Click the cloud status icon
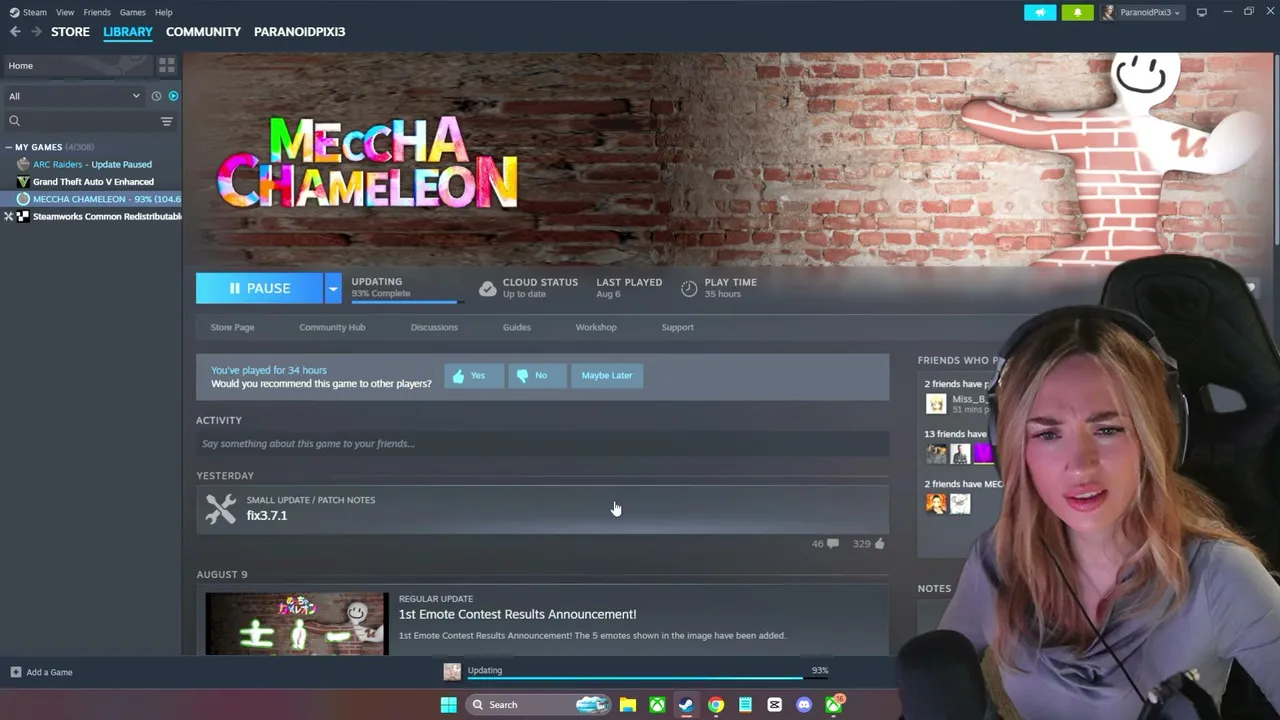Image resolution: width=1280 pixels, height=720 pixels. pyautogui.click(x=487, y=288)
